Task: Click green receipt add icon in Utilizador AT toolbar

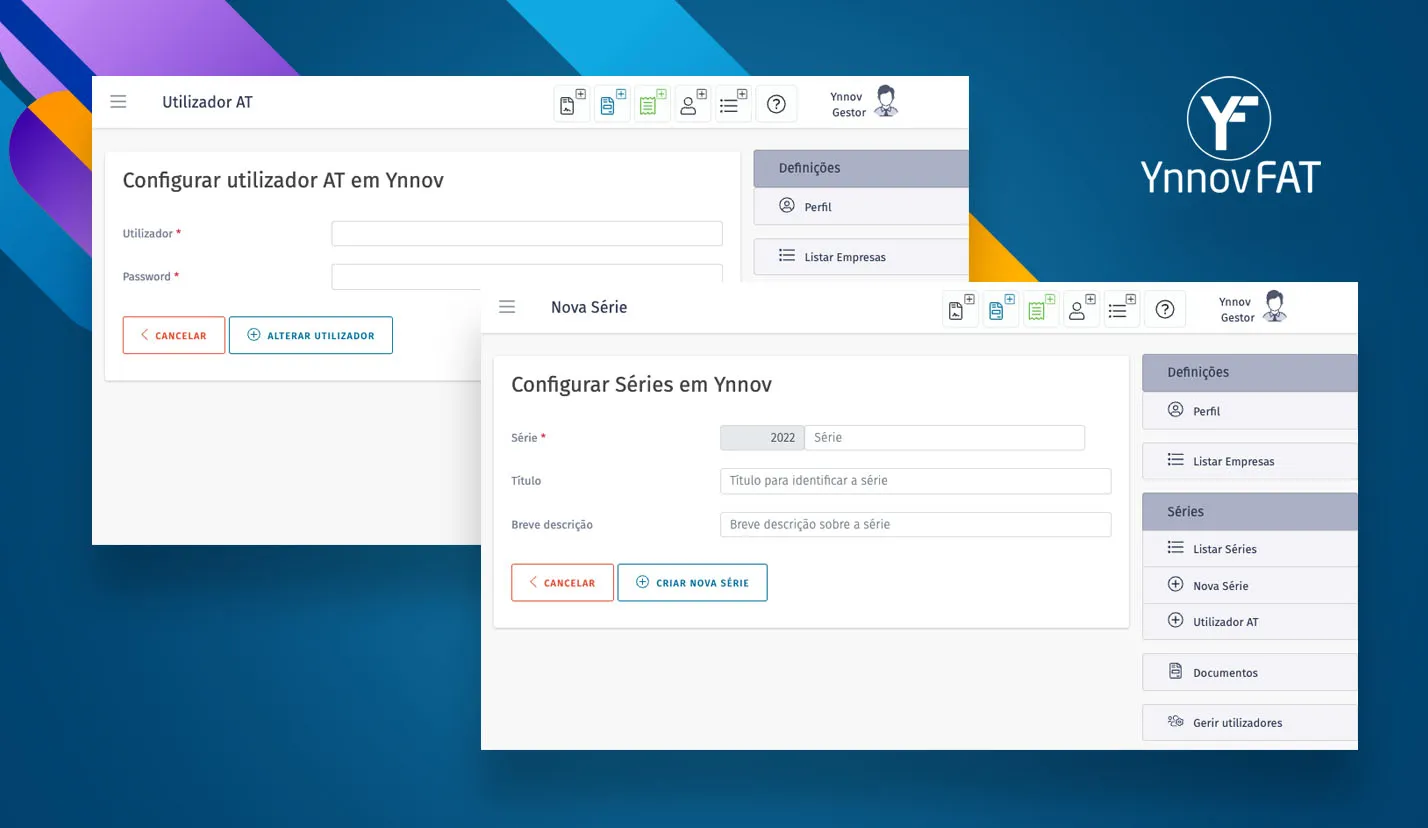Action: click(x=652, y=103)
